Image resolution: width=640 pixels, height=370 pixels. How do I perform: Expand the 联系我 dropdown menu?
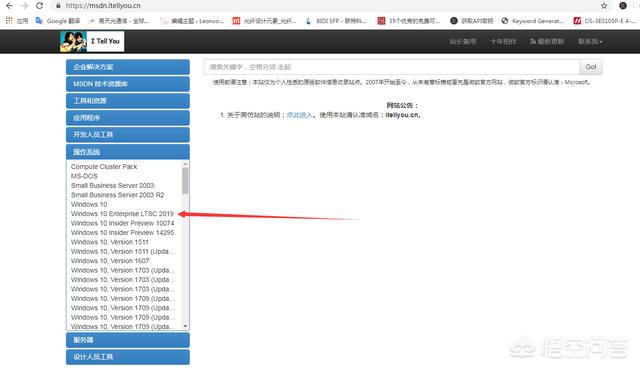(x=590, y=42)
